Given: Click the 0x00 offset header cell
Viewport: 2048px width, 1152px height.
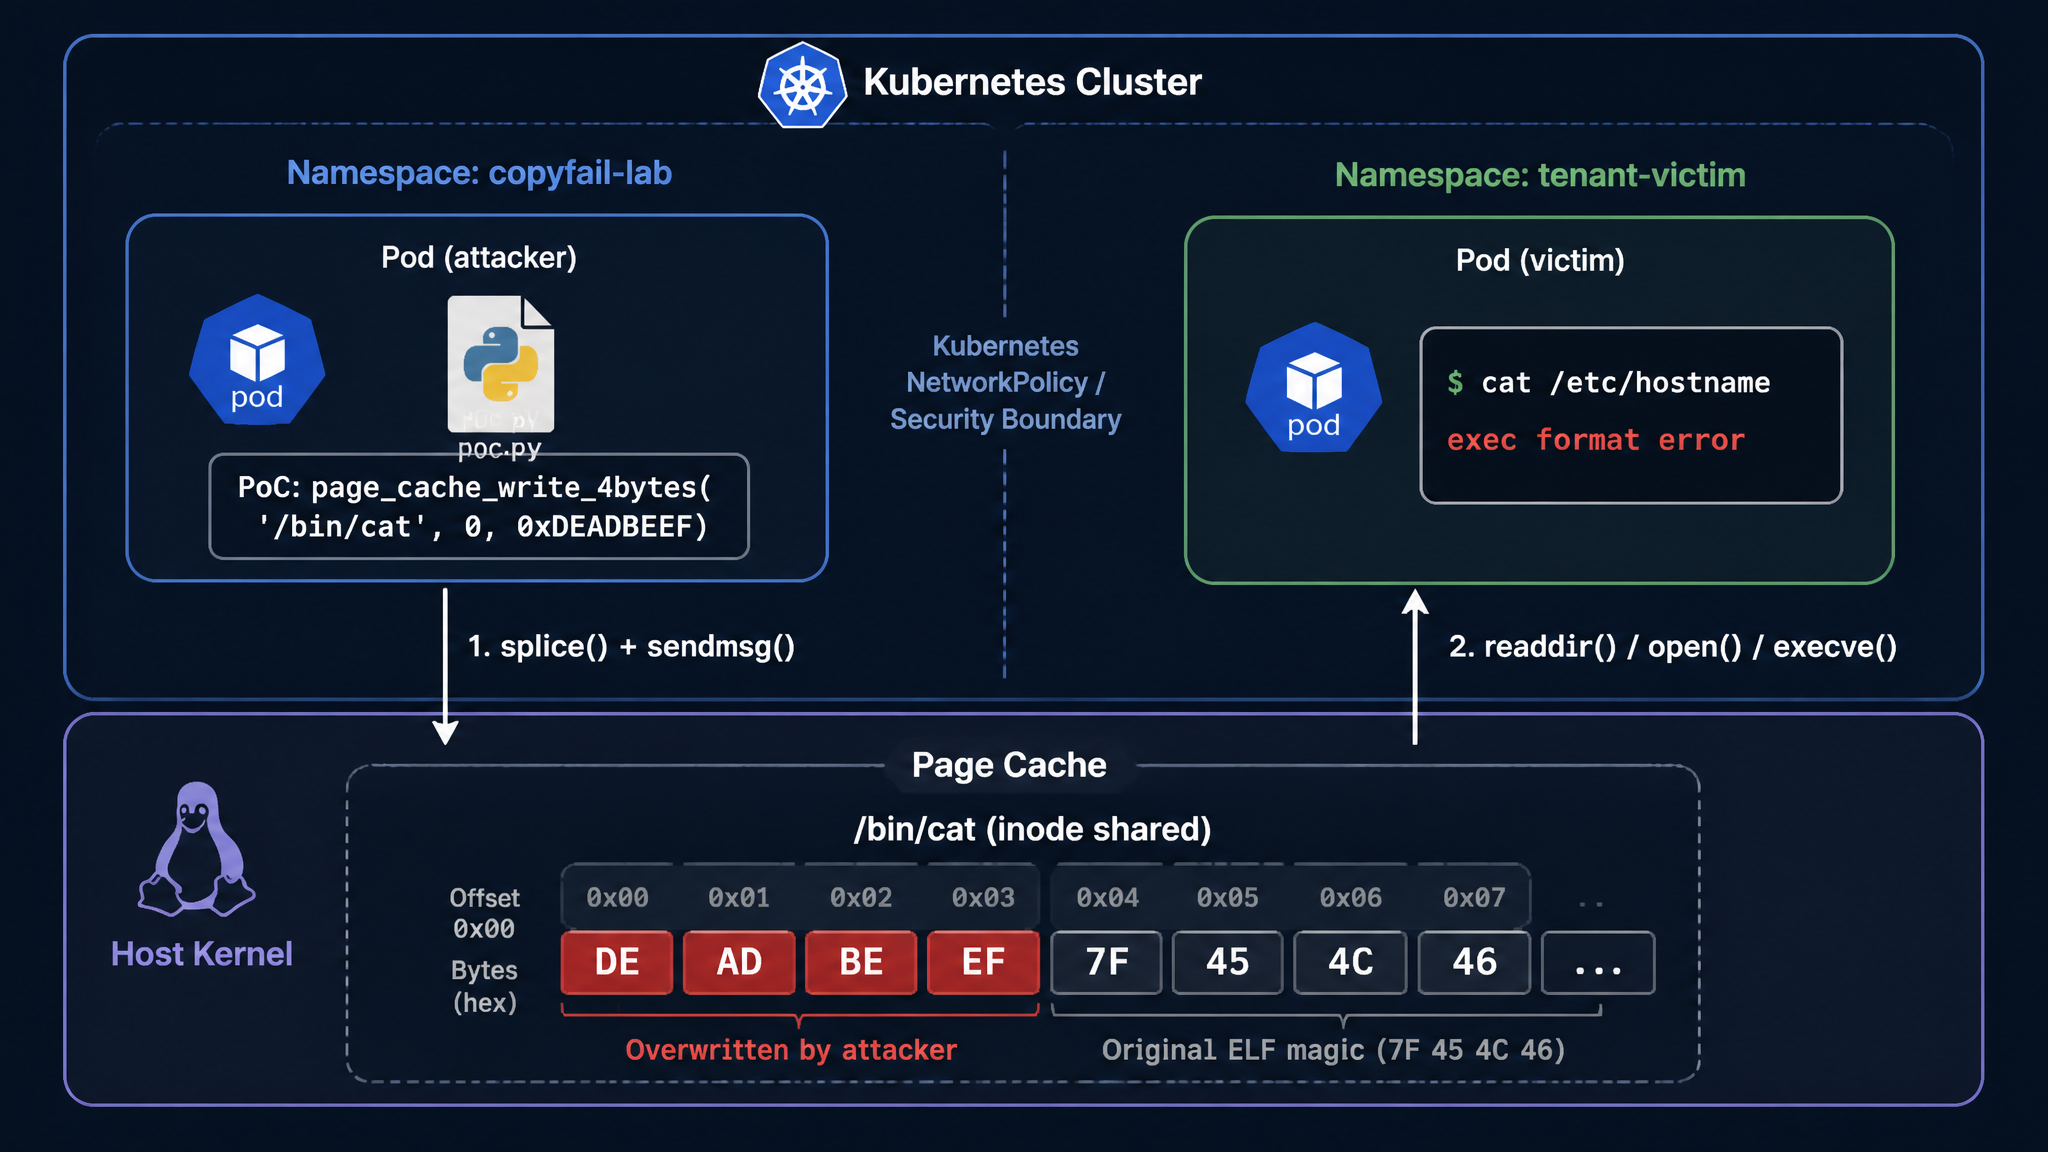Looking at the screenshot, I should [x=617, y=897].
